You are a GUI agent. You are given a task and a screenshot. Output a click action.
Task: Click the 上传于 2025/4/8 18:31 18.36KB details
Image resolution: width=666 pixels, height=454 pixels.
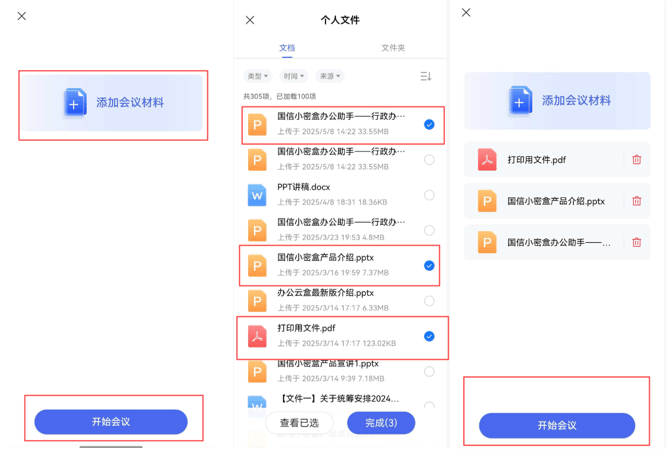pyautogui.click(x=332, y=202)
